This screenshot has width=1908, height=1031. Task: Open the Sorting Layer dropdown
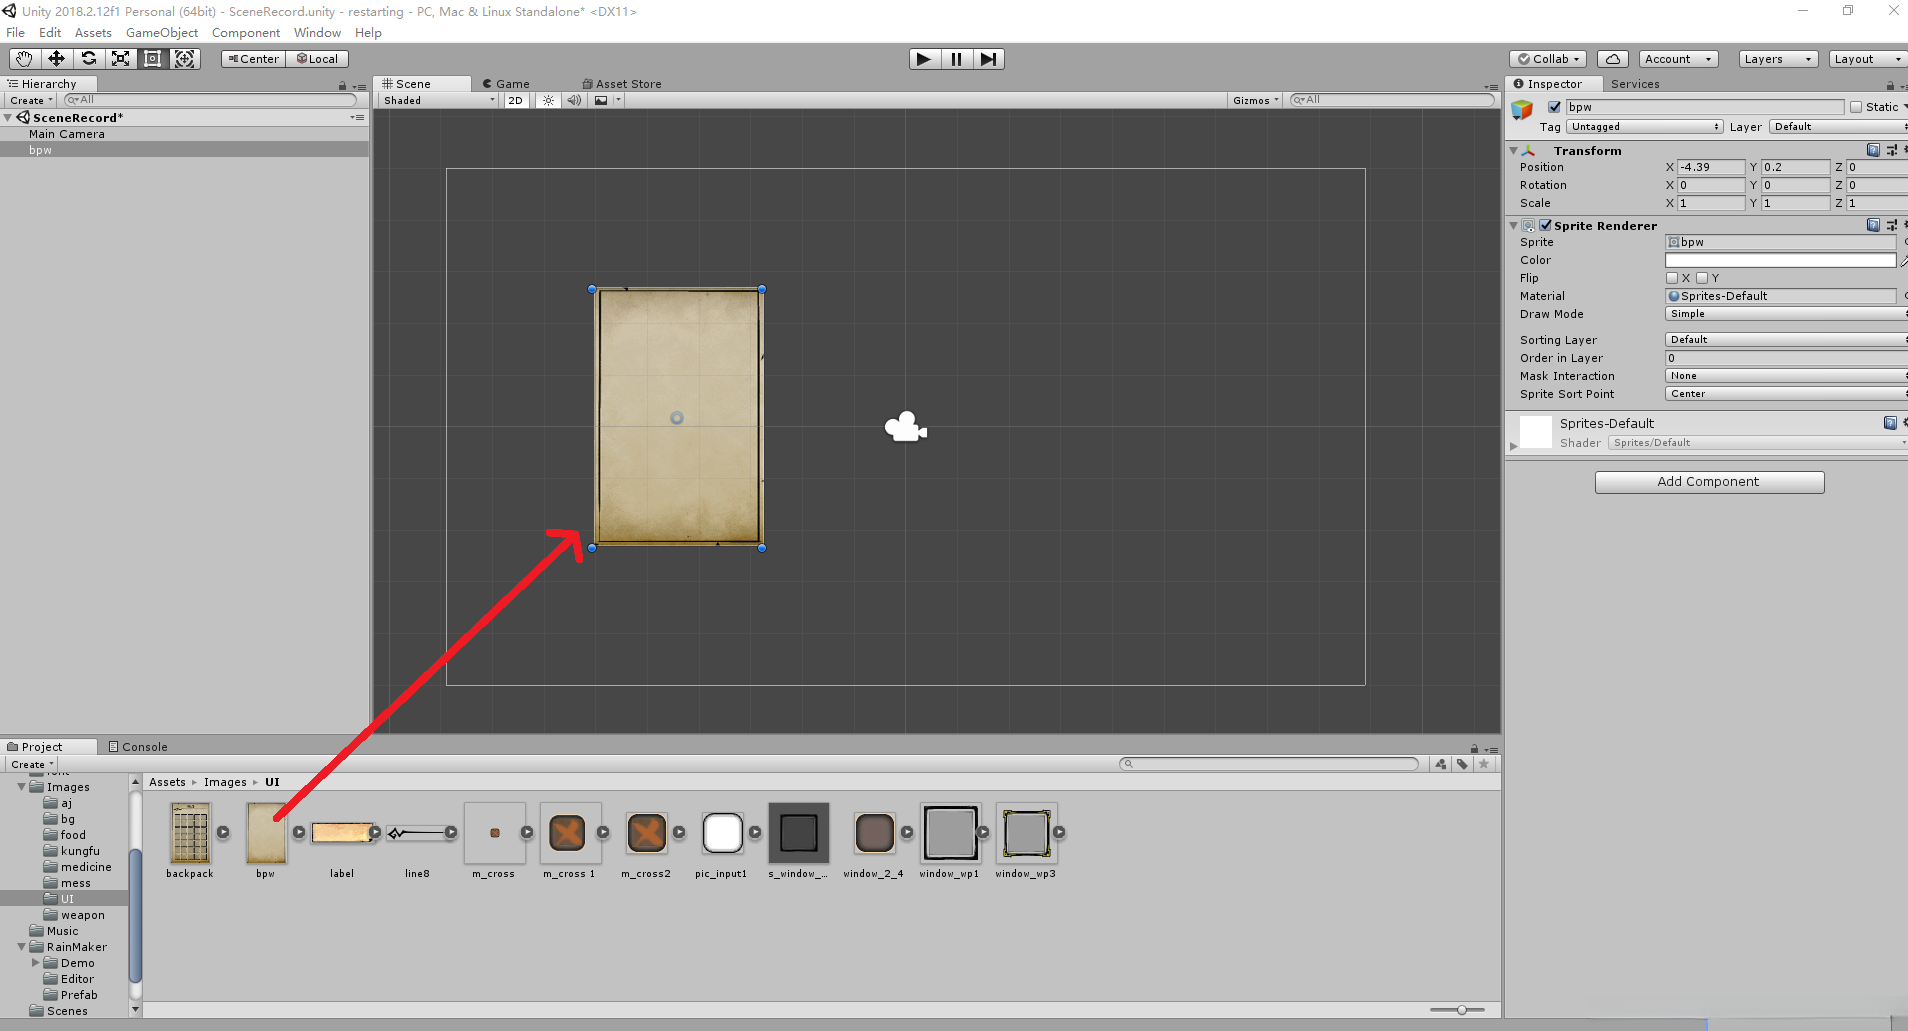click(x=1786, y=340)
